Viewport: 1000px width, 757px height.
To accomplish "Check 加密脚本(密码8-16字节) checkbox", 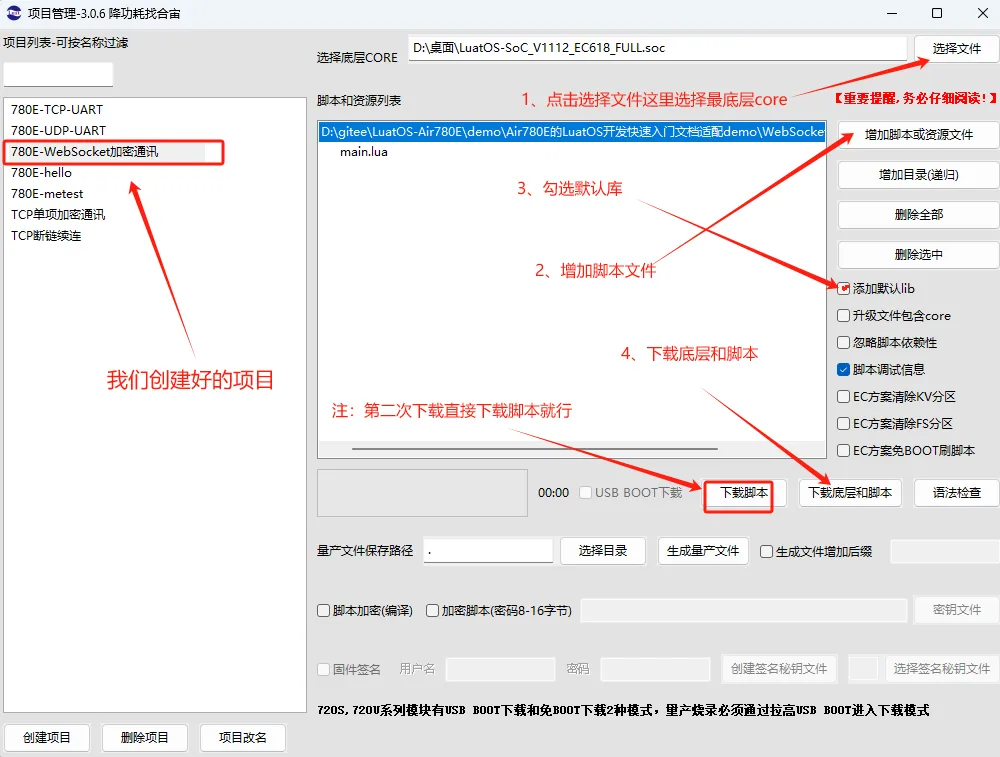I will coord(432,611).
